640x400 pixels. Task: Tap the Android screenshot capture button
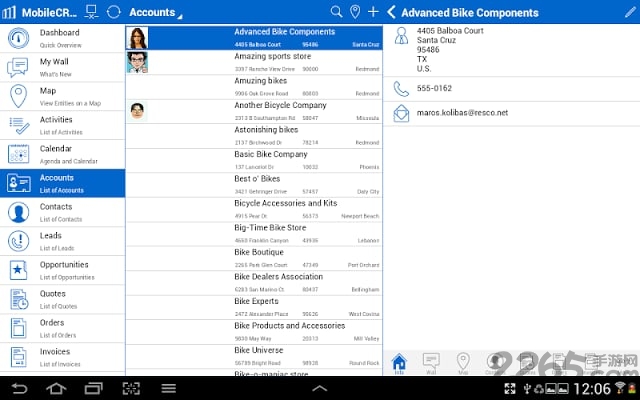click(x=131, y=388)
